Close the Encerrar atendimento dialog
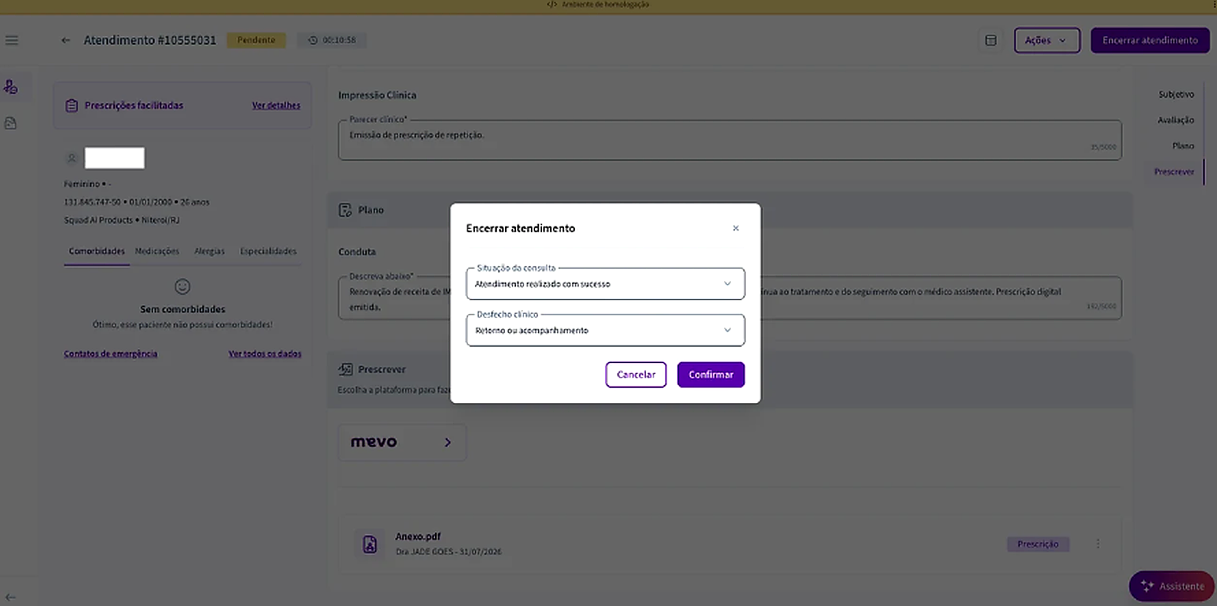Image resolution: width=1217 pixels, height=606 pixels. (x=736, y=228)
